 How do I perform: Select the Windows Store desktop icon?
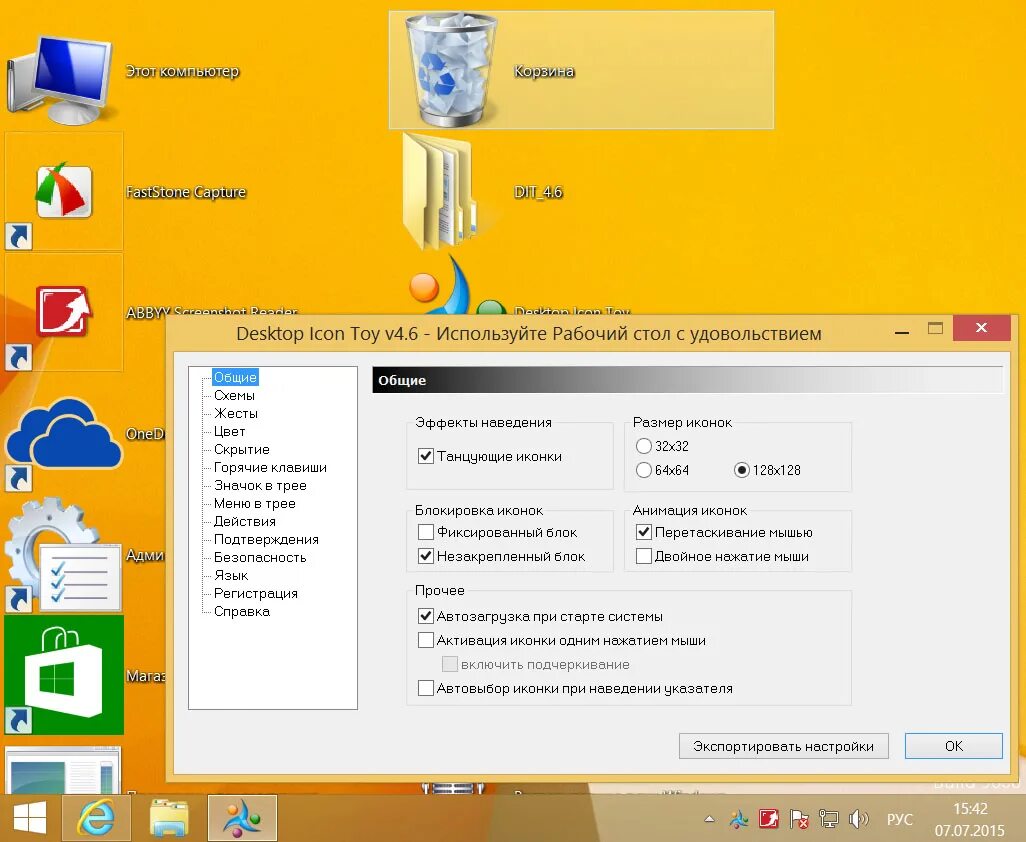(x=63, y=675)
